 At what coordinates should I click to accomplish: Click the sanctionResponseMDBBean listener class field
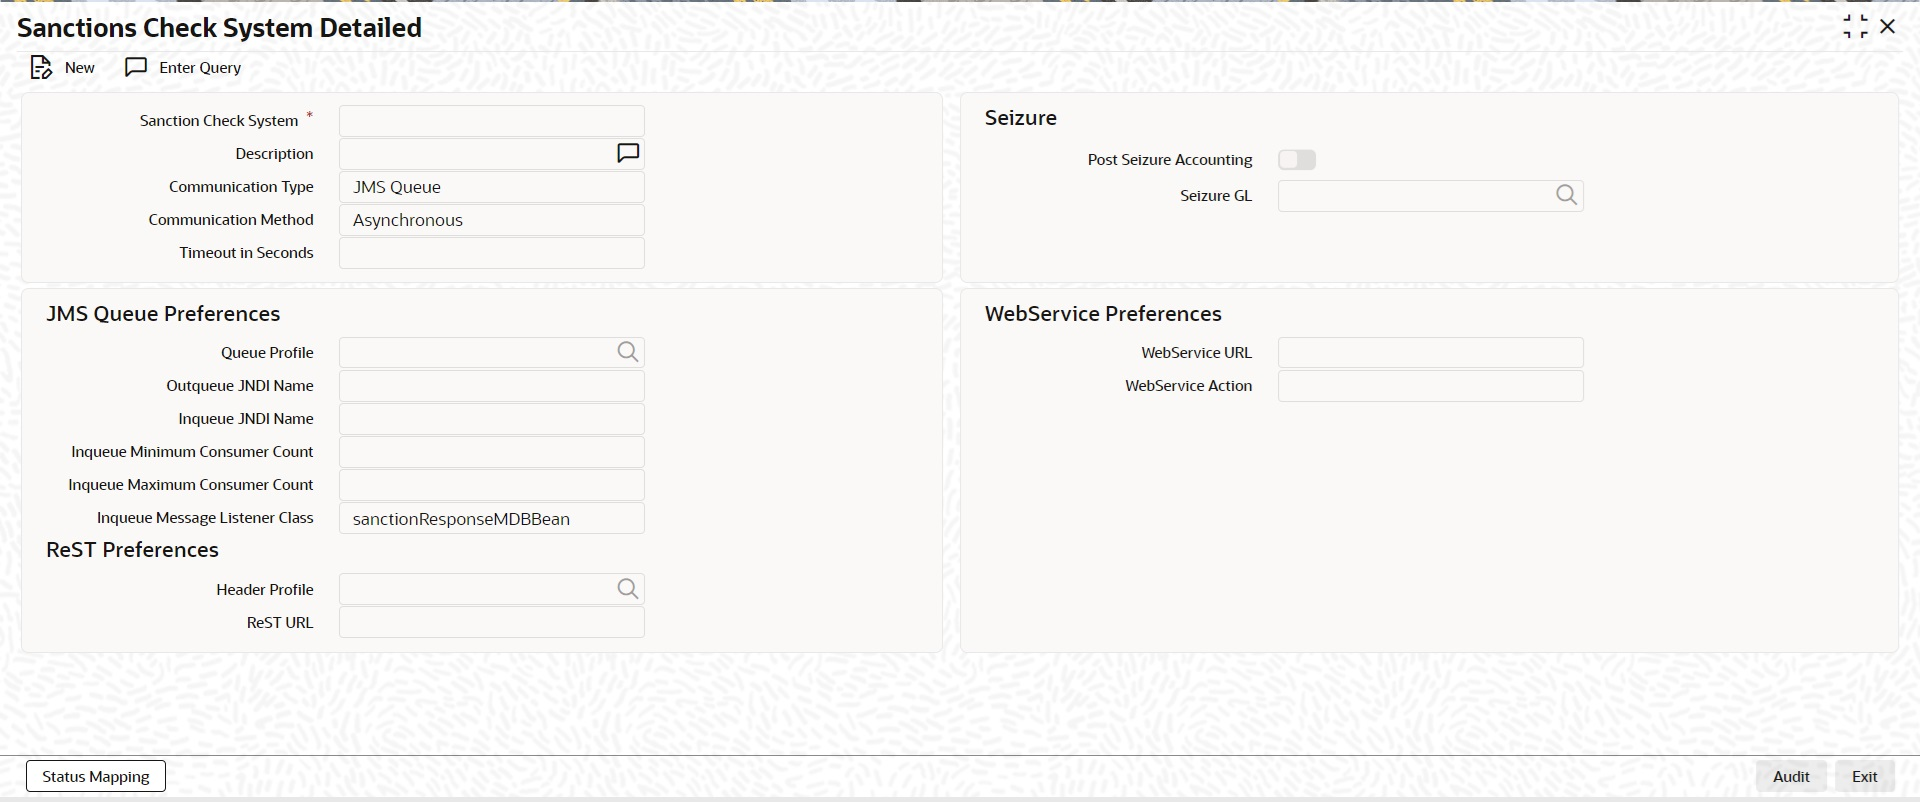click(492, 518)
